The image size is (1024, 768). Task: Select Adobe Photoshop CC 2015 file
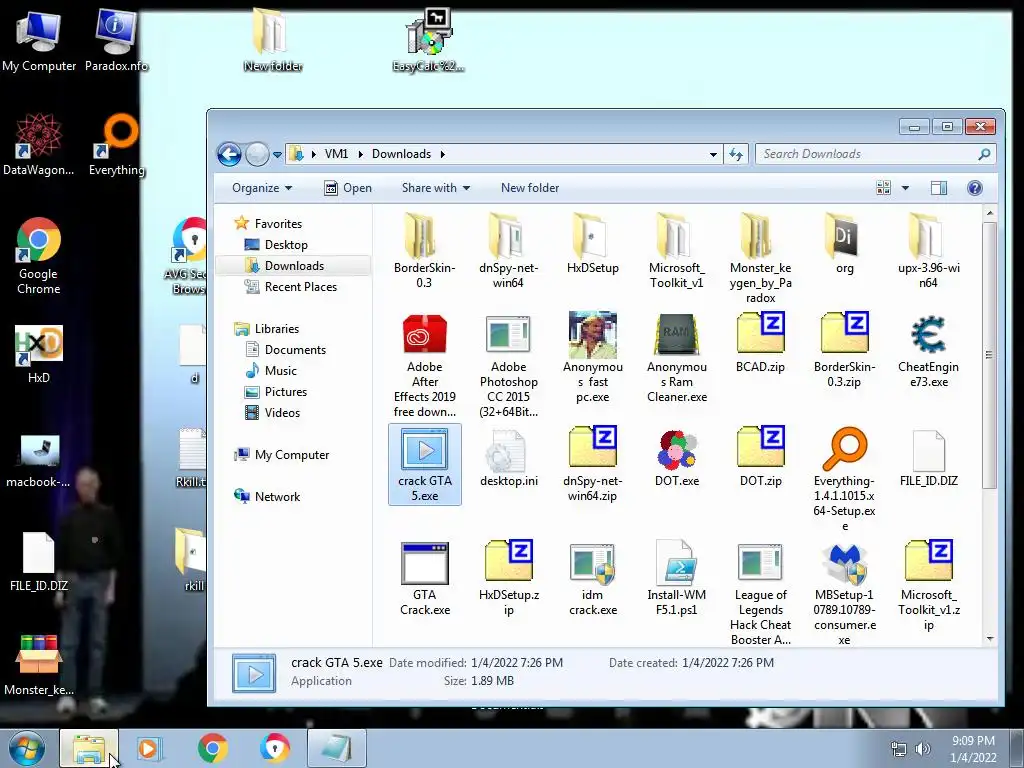point(508,366)
